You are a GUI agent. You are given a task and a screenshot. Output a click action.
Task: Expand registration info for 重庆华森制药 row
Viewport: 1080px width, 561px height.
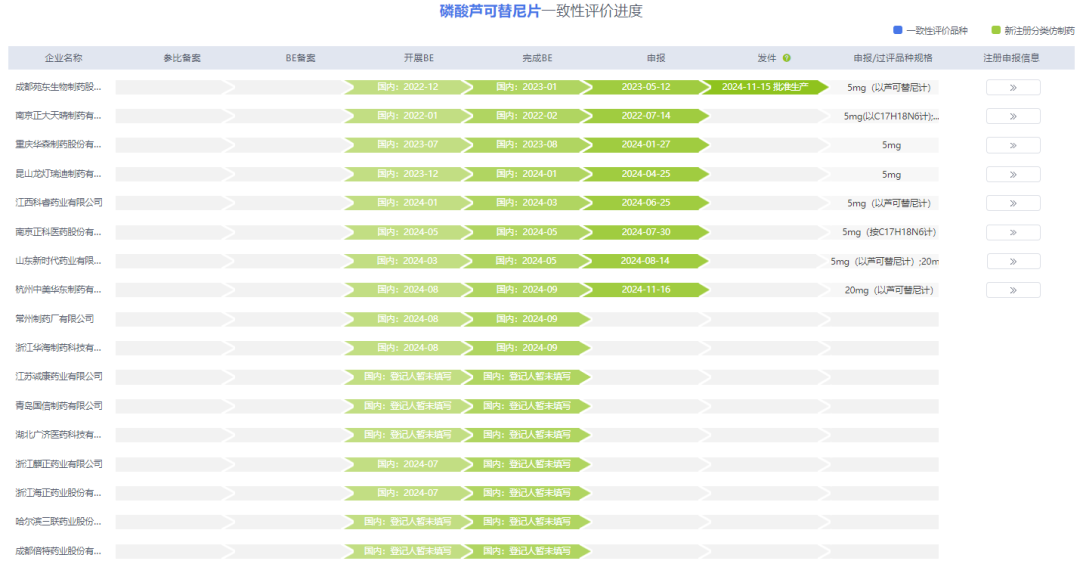(x=1012, y=145)
